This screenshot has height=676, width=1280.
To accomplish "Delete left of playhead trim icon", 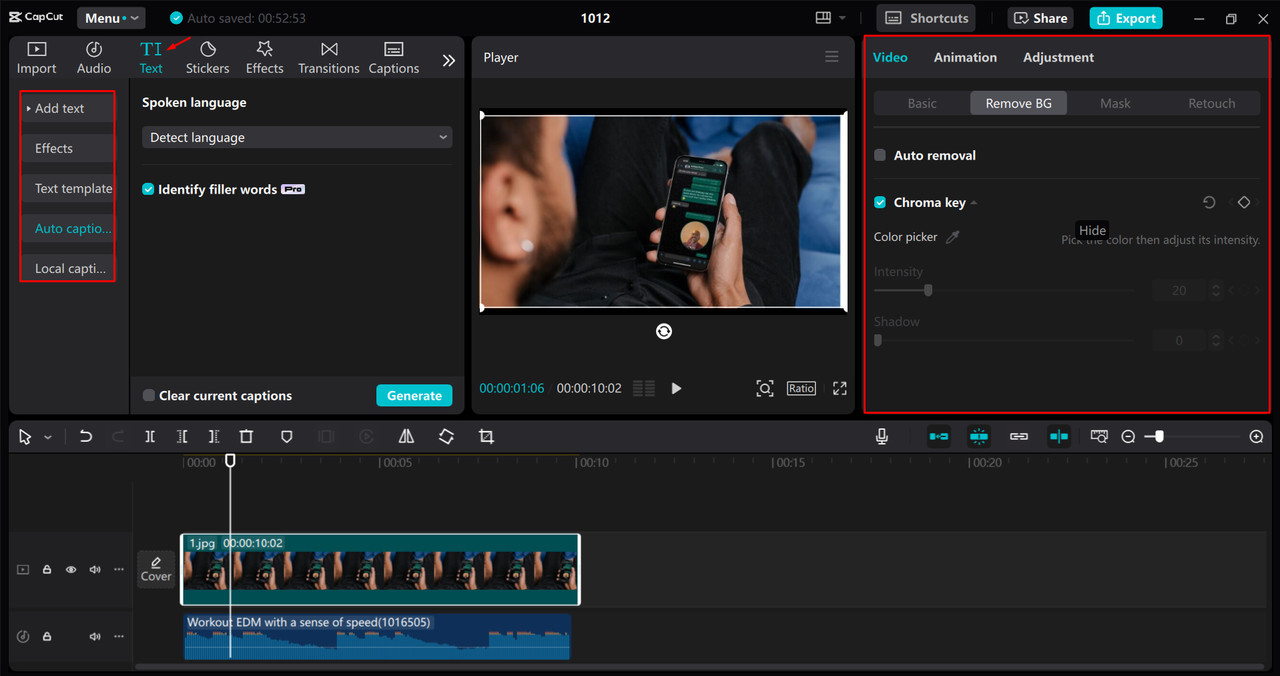I will pos(182,437).
